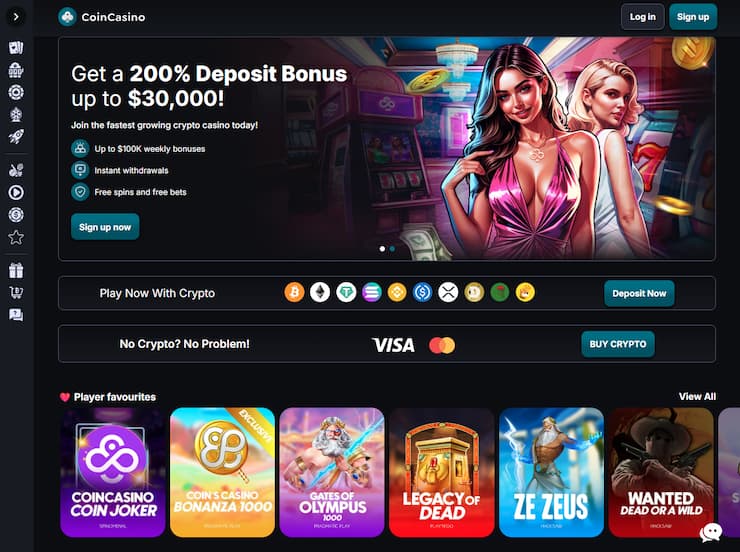Screen dimensions: 740x552
Task: Select the play circle sidebar icon
Action: (16, 192)
